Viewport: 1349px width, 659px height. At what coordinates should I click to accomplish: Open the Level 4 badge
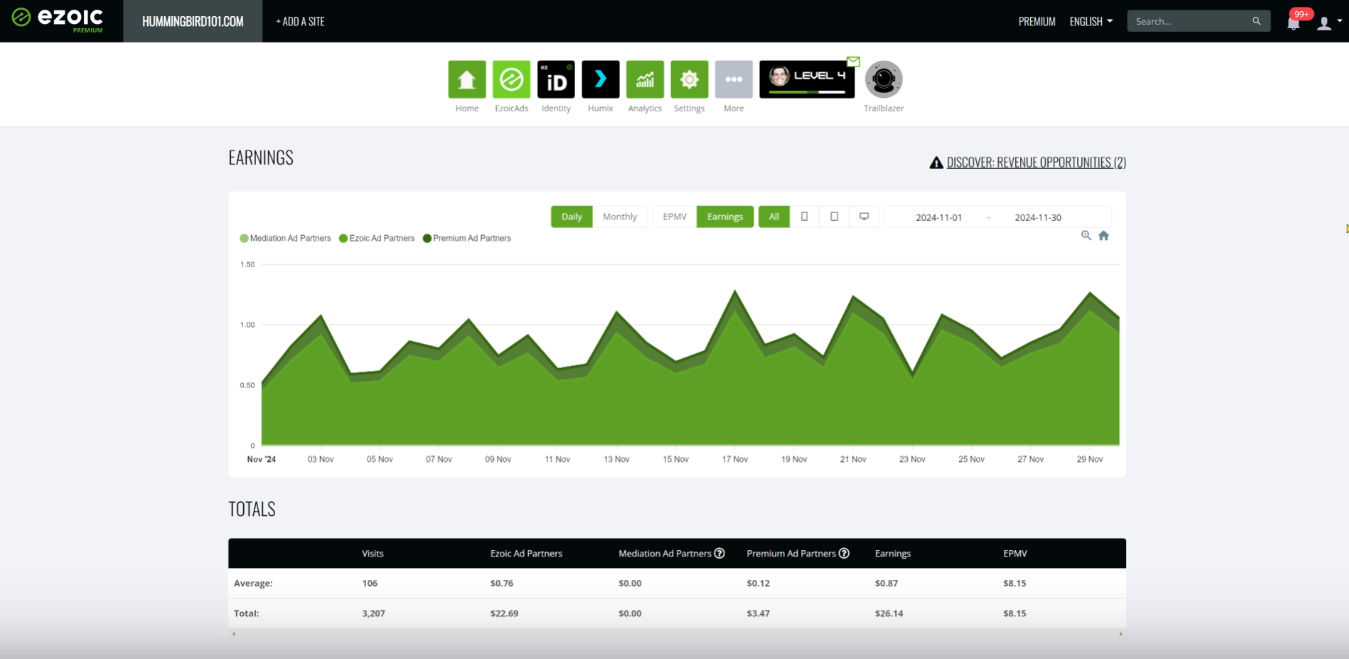coord(806,79)
